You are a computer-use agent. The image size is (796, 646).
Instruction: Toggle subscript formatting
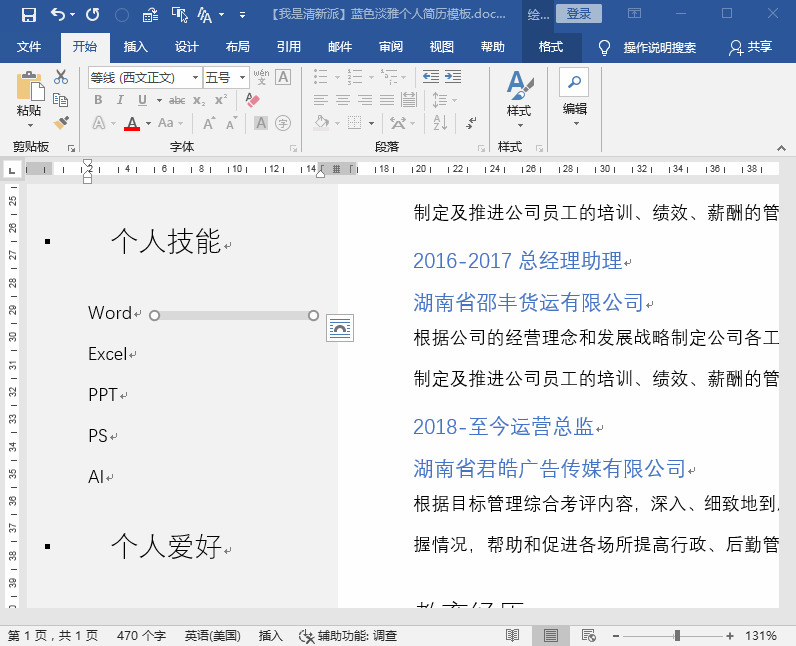(x=199, y=100)
